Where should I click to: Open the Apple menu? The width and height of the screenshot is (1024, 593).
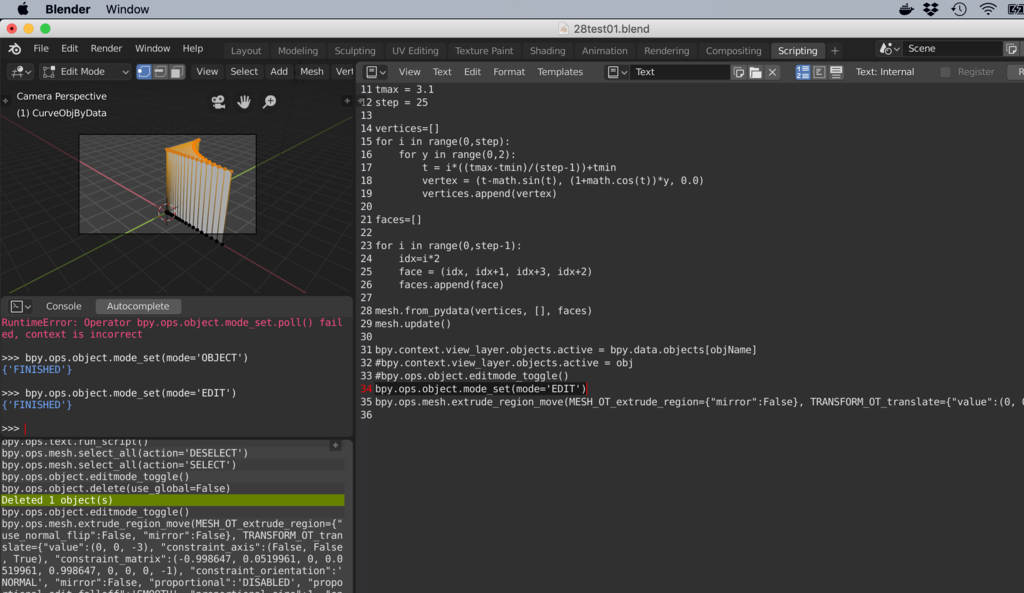(23, 9)
